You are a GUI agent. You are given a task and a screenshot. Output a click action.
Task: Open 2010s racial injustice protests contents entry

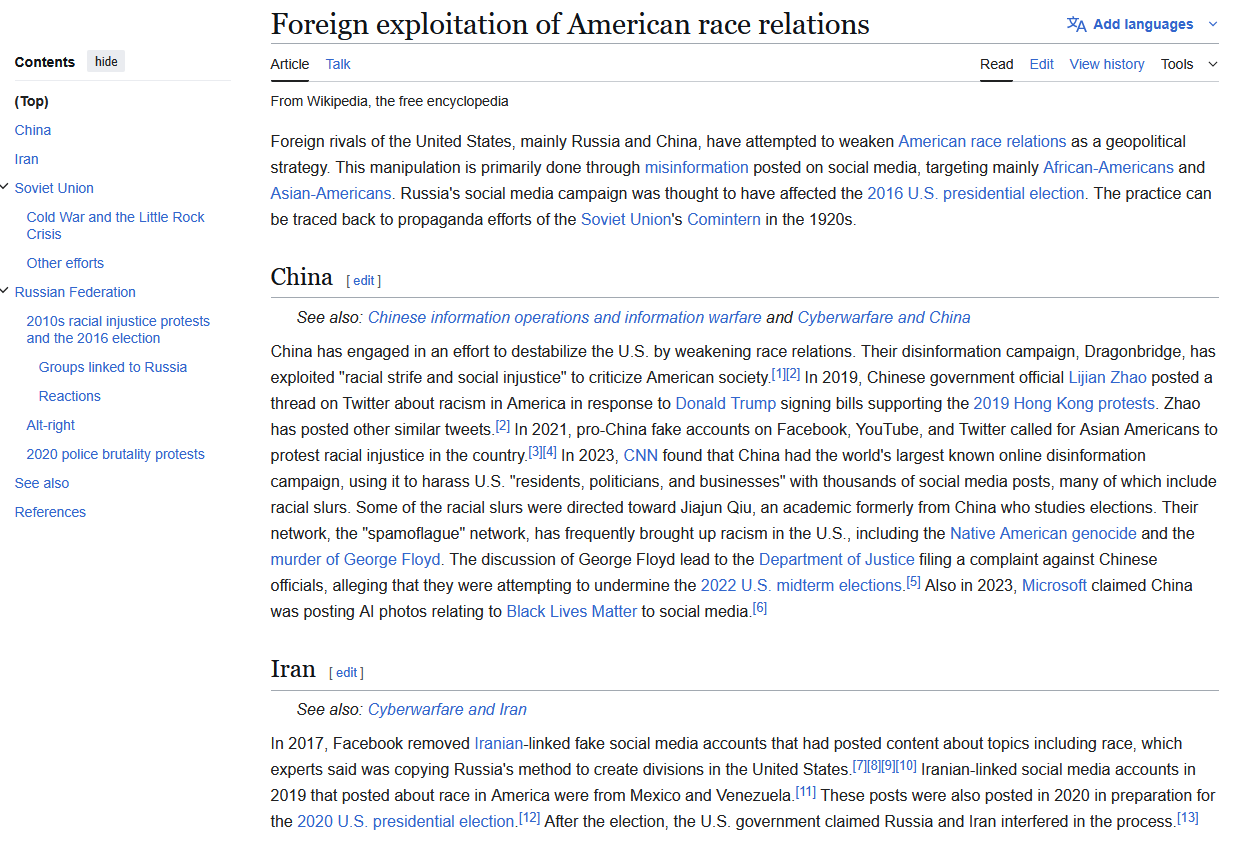(118, 329)
